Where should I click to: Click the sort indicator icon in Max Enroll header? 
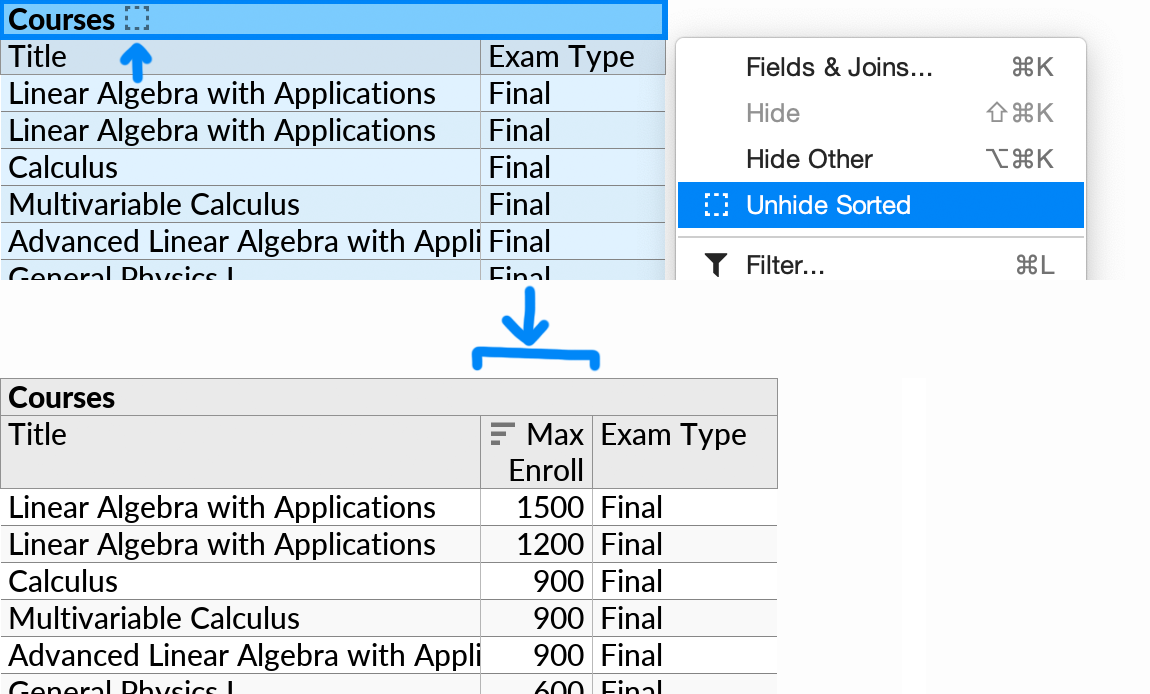pyautogui.click(x=503, y=434)
